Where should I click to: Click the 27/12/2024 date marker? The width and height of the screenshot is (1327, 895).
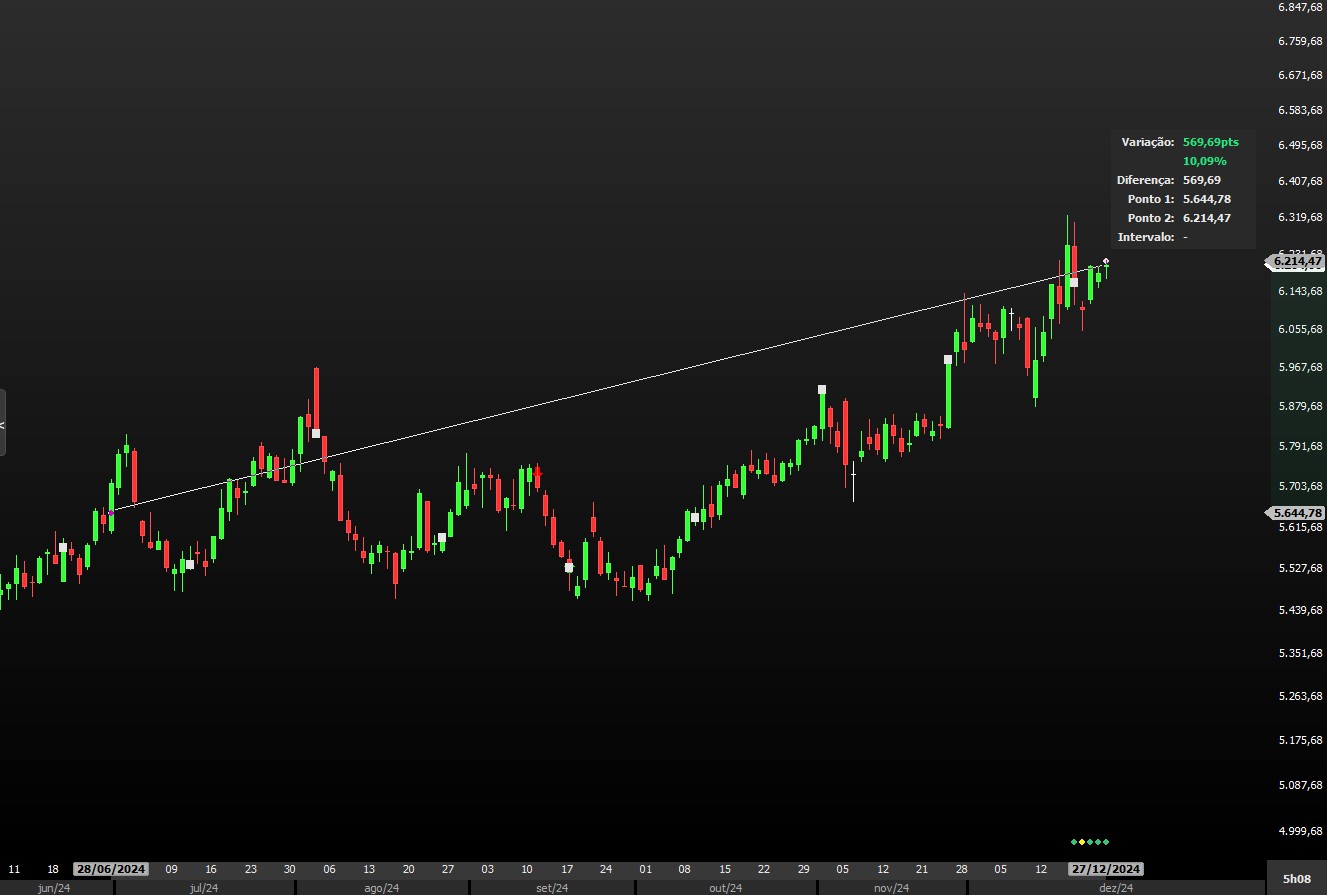pos(1105,869)
